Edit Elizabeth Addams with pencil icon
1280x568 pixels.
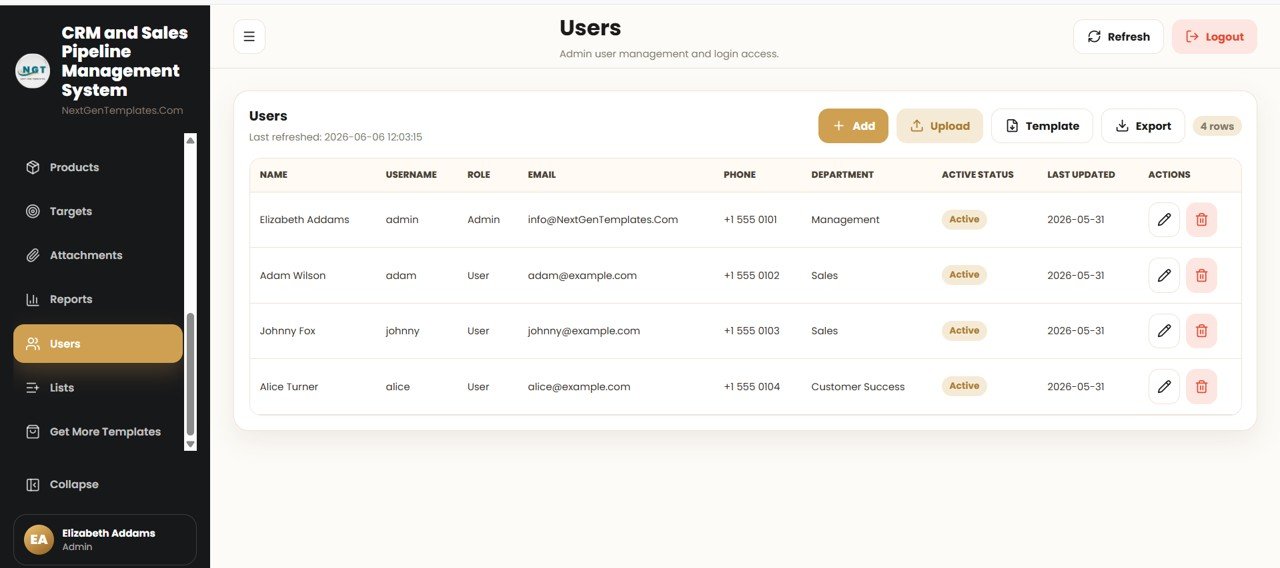(x=1164, y=219)
